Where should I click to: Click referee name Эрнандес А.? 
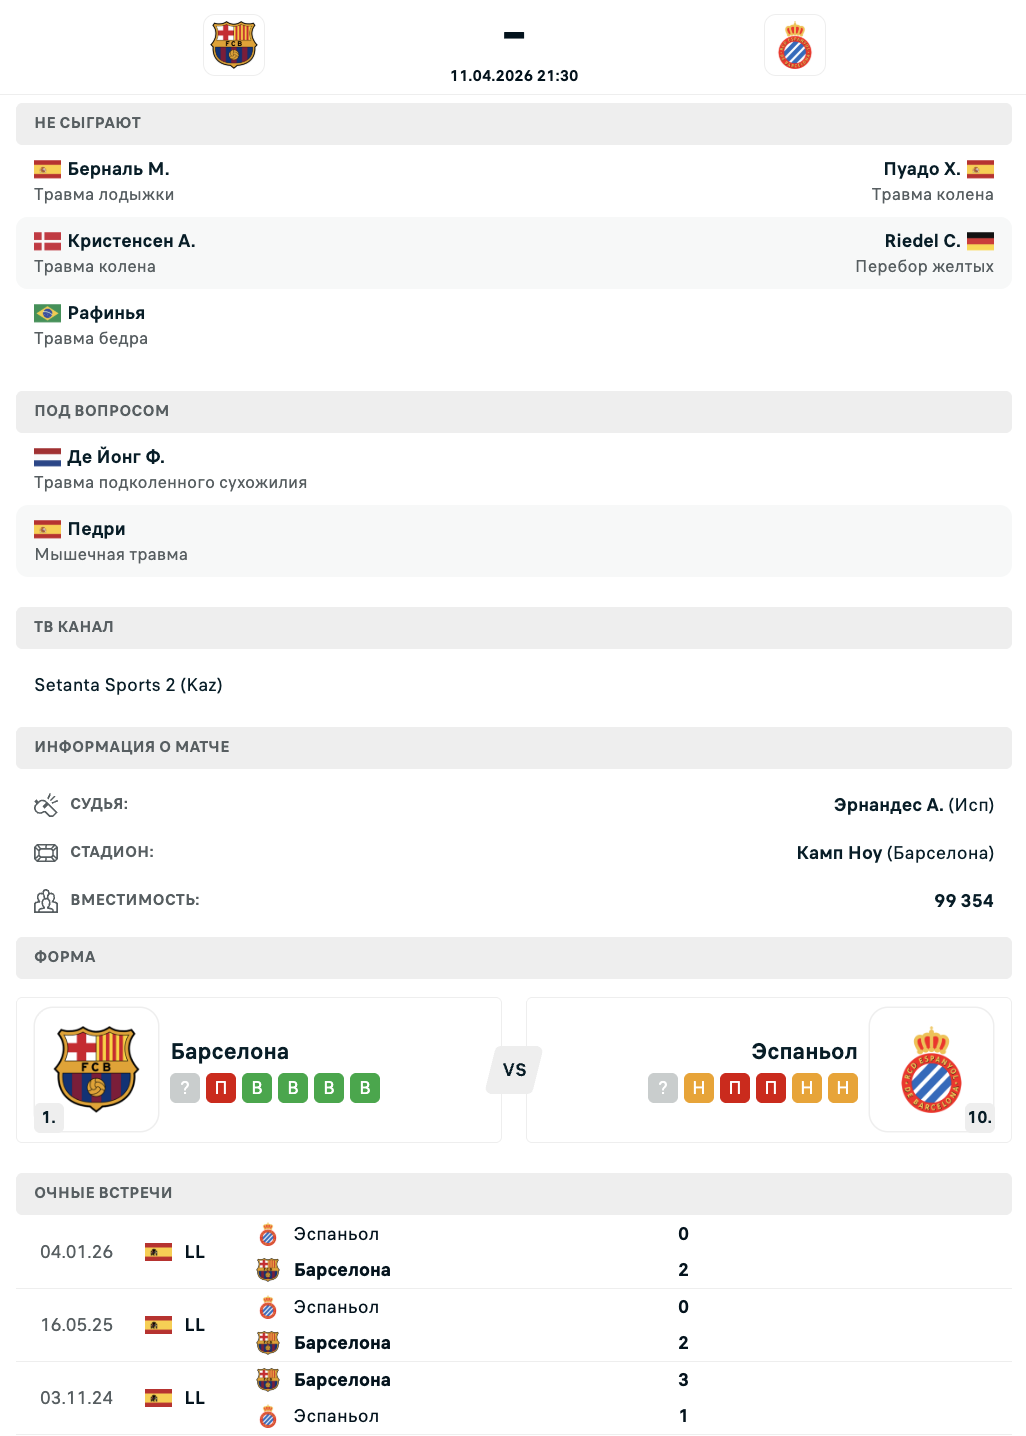tap(888, 805)
